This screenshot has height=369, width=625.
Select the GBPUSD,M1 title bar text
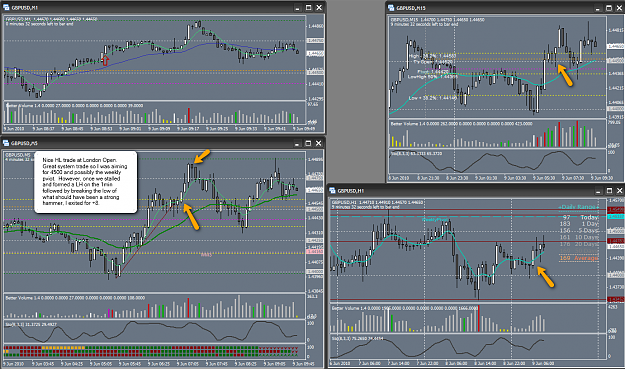pyautogui.click(x=25, y=8)
